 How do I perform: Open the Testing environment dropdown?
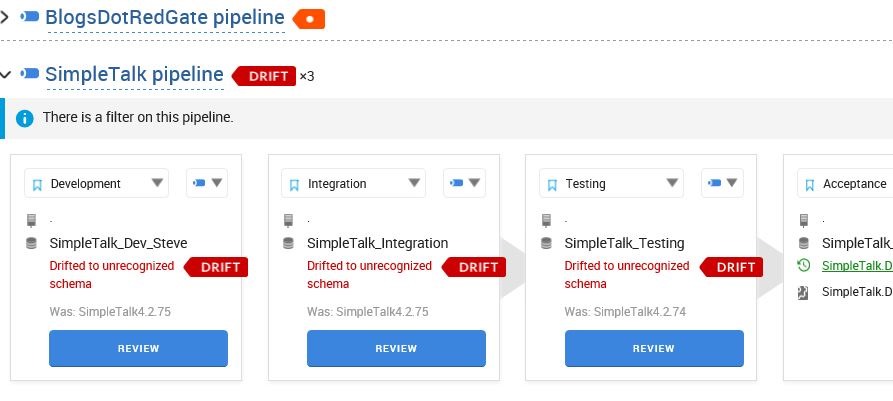point(612,183)
